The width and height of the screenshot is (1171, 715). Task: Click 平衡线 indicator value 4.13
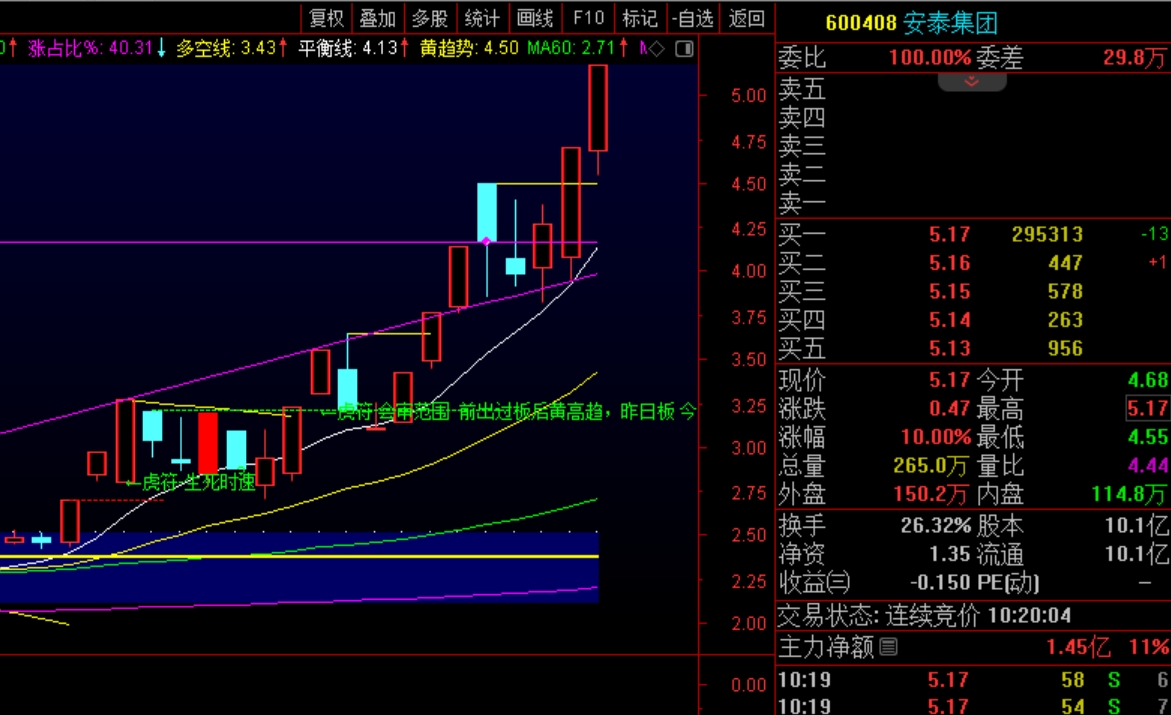click(x=380, y=49)
